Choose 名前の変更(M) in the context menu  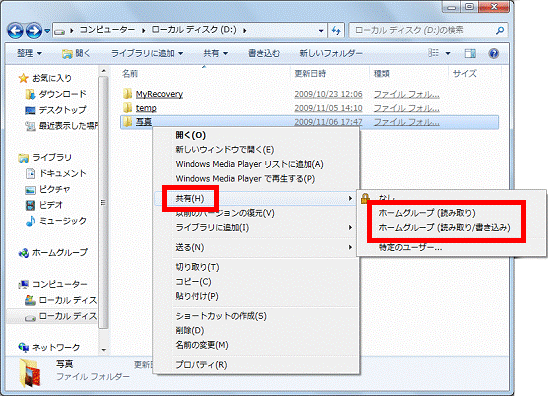[257, 345]
